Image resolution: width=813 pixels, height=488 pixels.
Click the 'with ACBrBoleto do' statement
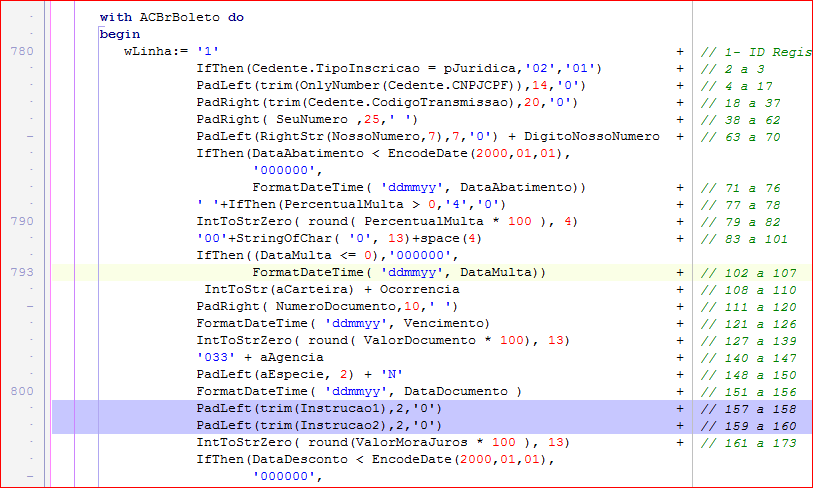tap(172, 17)
